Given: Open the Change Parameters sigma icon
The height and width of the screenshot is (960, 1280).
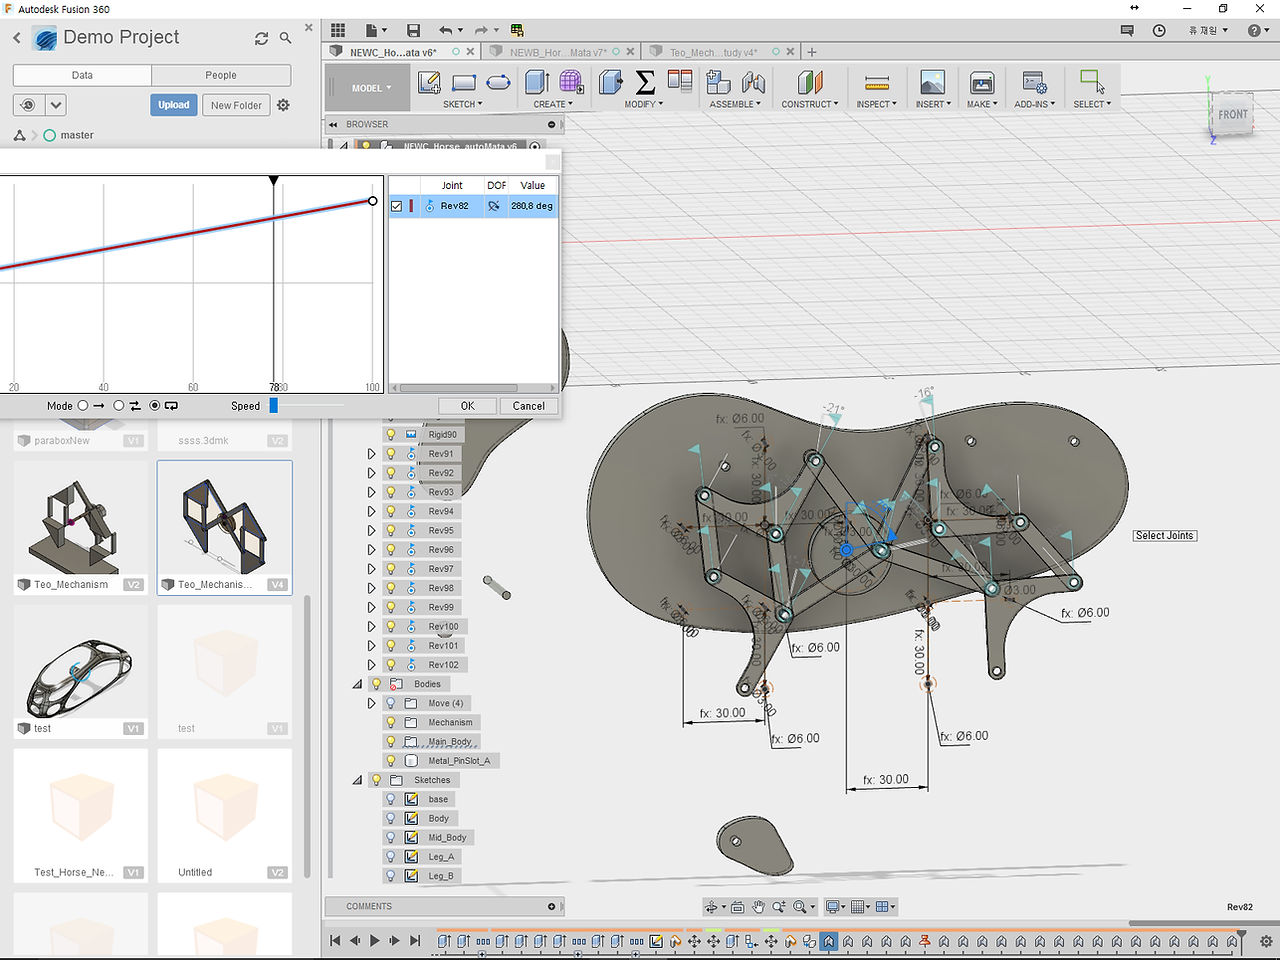Looking at the screenshot, I should click(645, 82).
